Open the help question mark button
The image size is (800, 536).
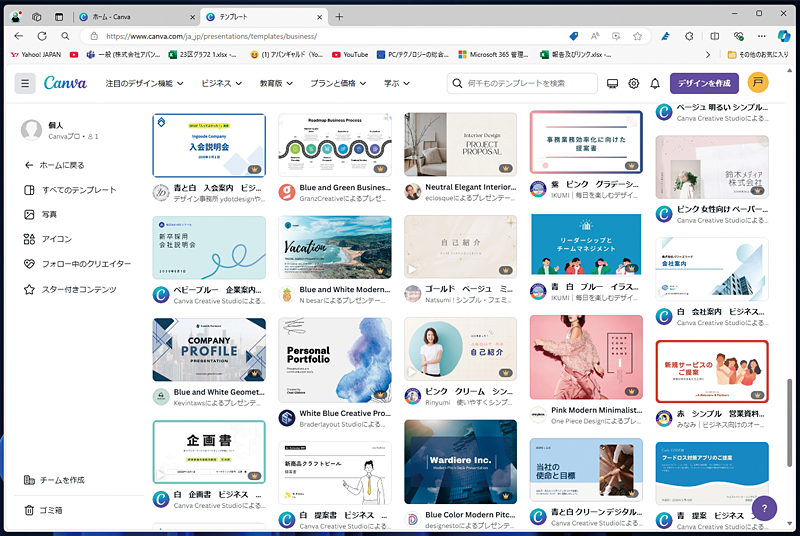pyautogui.click(x=764, y=508)
